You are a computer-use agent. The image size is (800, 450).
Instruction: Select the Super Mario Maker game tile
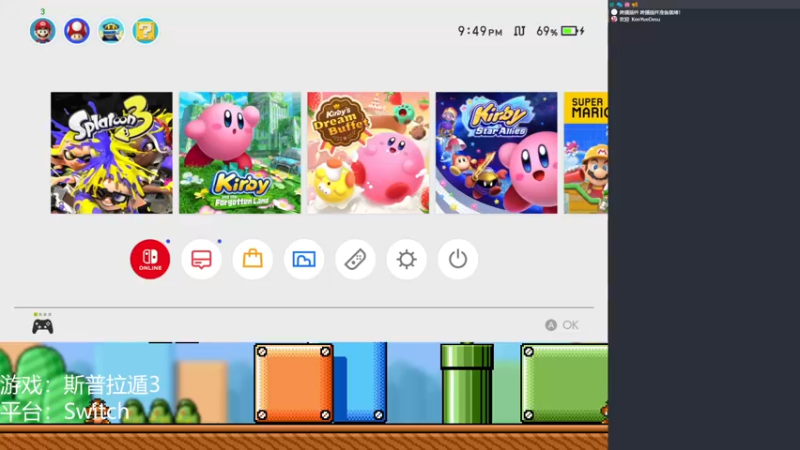(586, 153)
